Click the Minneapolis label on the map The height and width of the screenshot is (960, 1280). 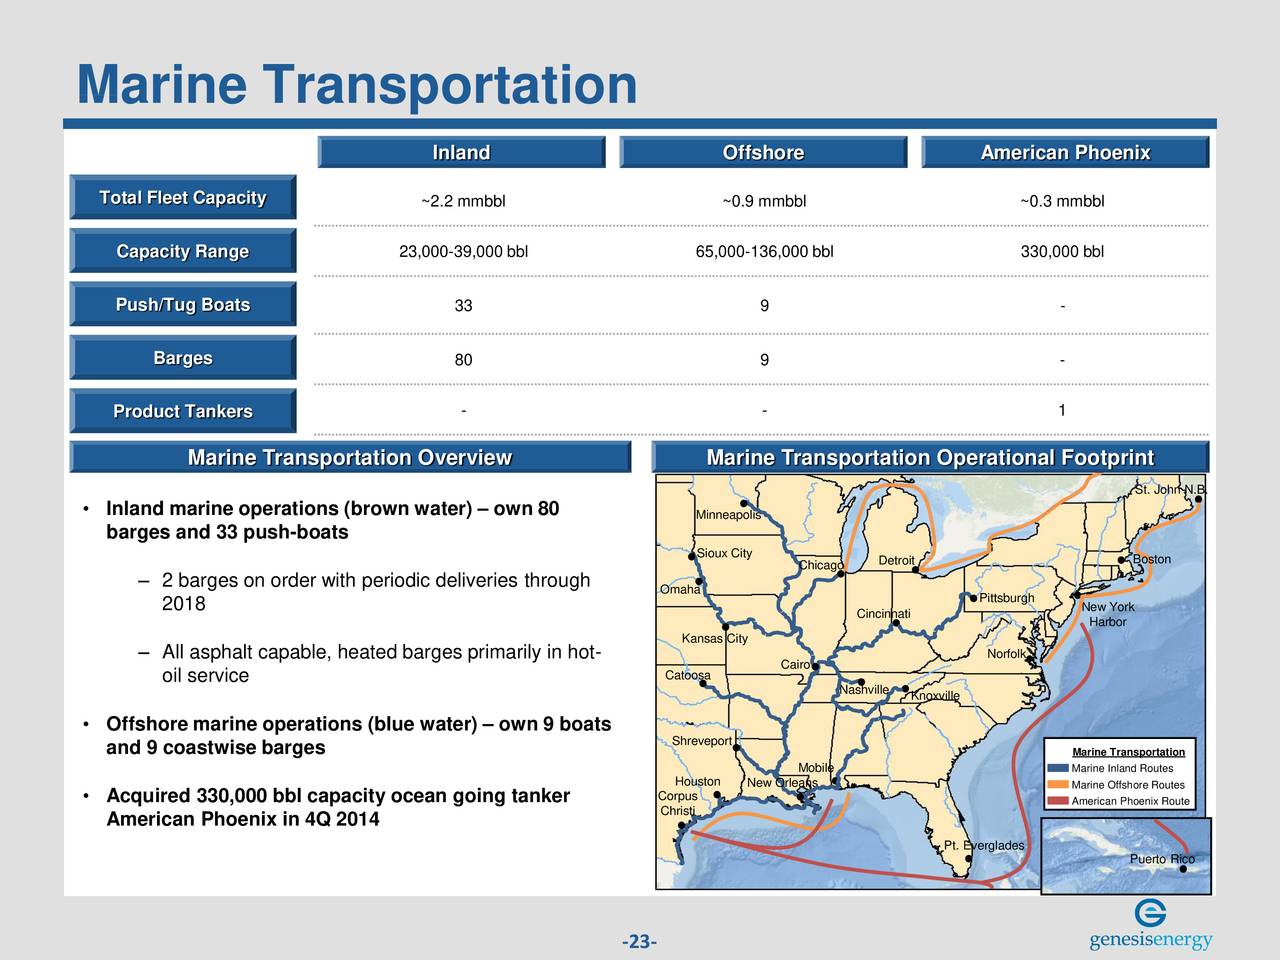[728, 515]
